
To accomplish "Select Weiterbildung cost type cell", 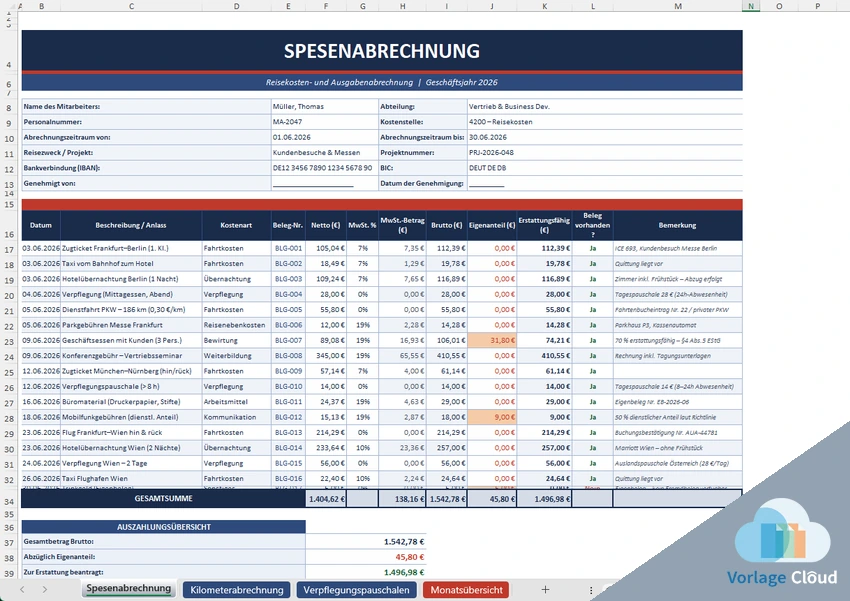I will coord(236,356).
